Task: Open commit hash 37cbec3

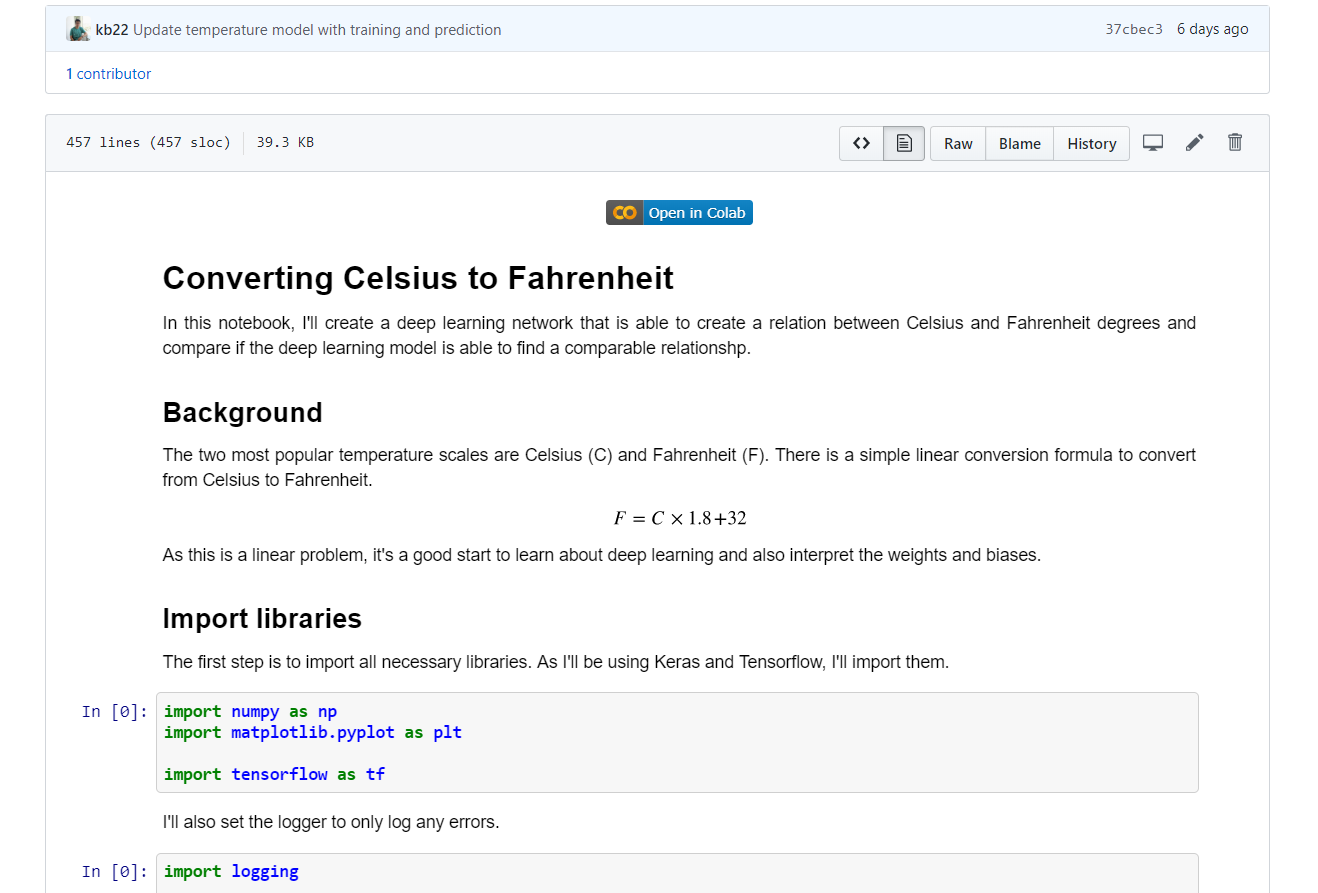Action: [x=1134, y=29]
